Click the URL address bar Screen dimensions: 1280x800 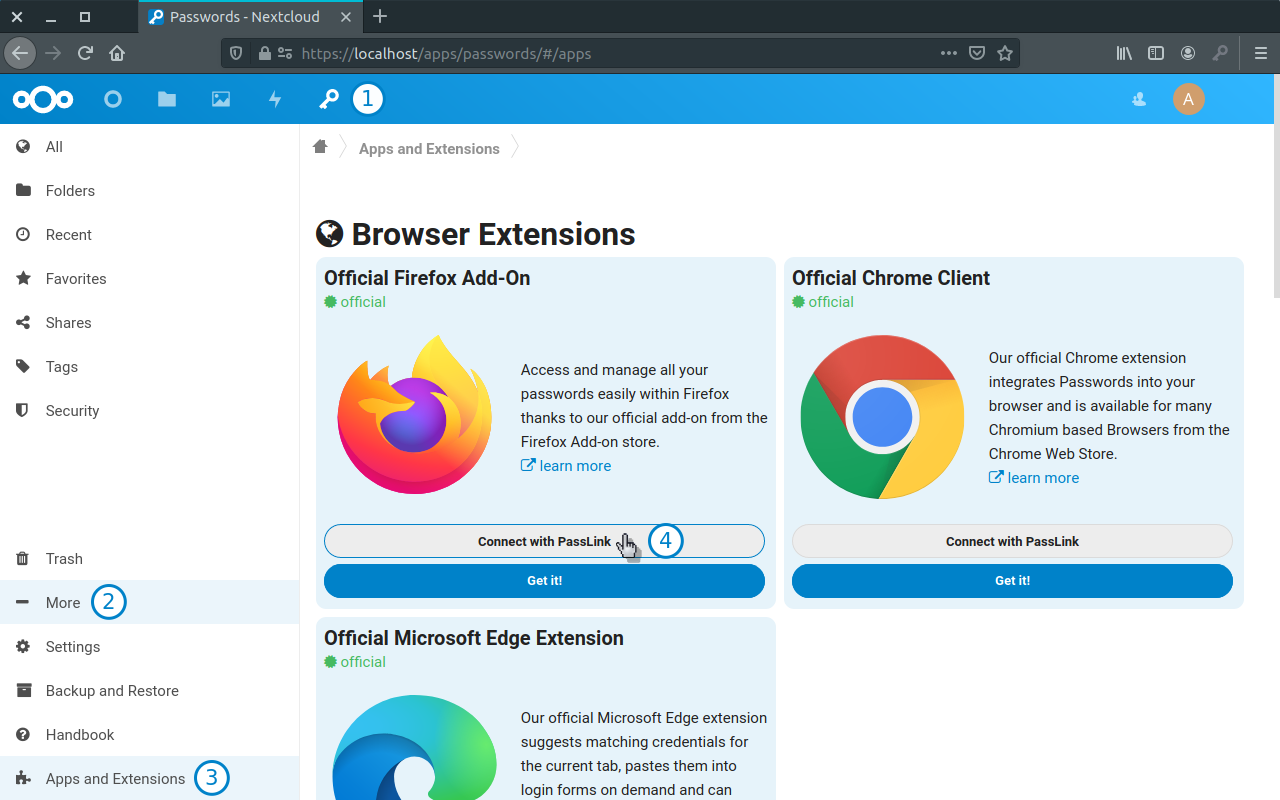coord(620,53)
